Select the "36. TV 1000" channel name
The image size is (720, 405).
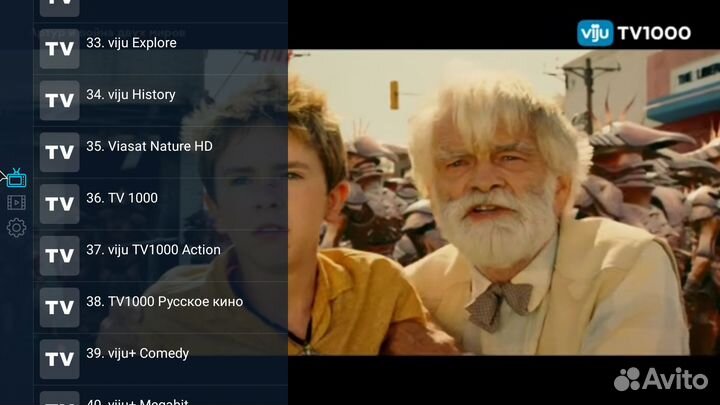coord(122,198)
